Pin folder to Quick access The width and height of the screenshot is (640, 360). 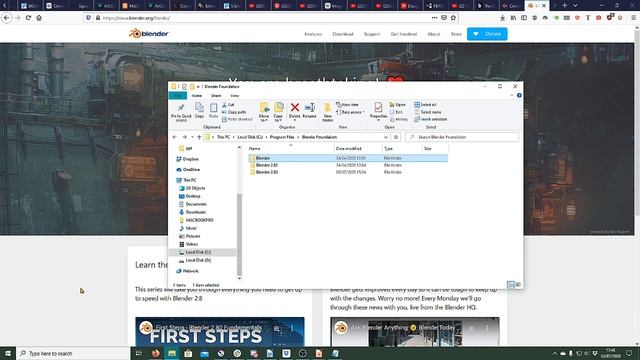(181, 112)
